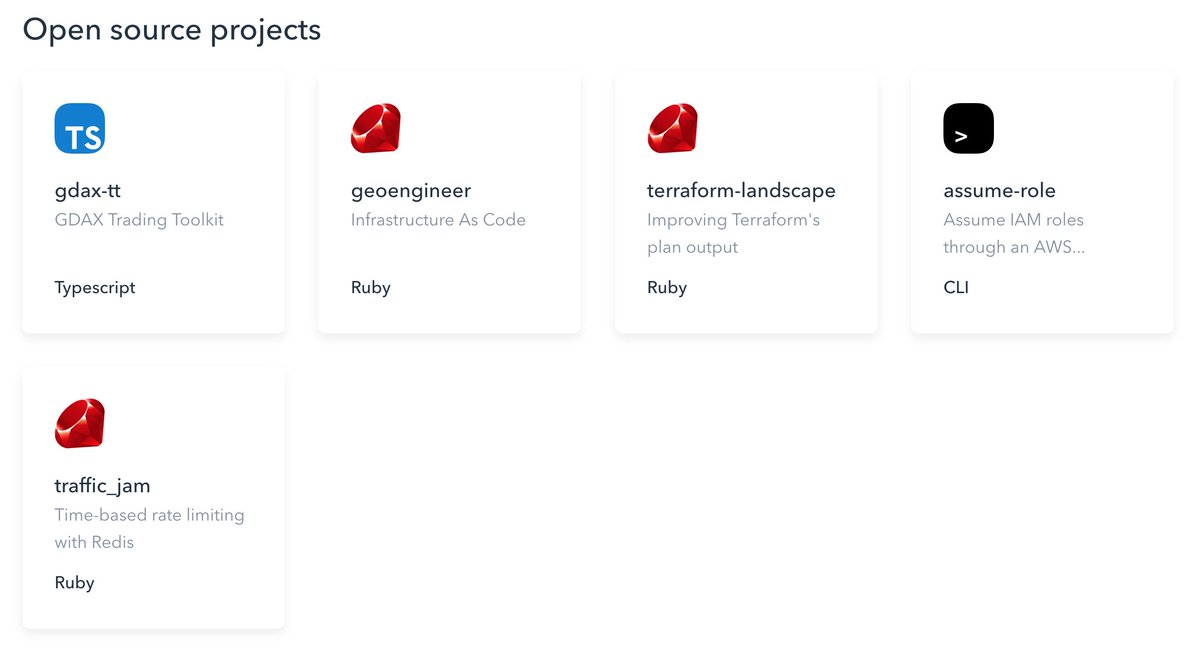
Task: Click the "GDAX Trading Toolkit" description
Action: tap(139, 220)
